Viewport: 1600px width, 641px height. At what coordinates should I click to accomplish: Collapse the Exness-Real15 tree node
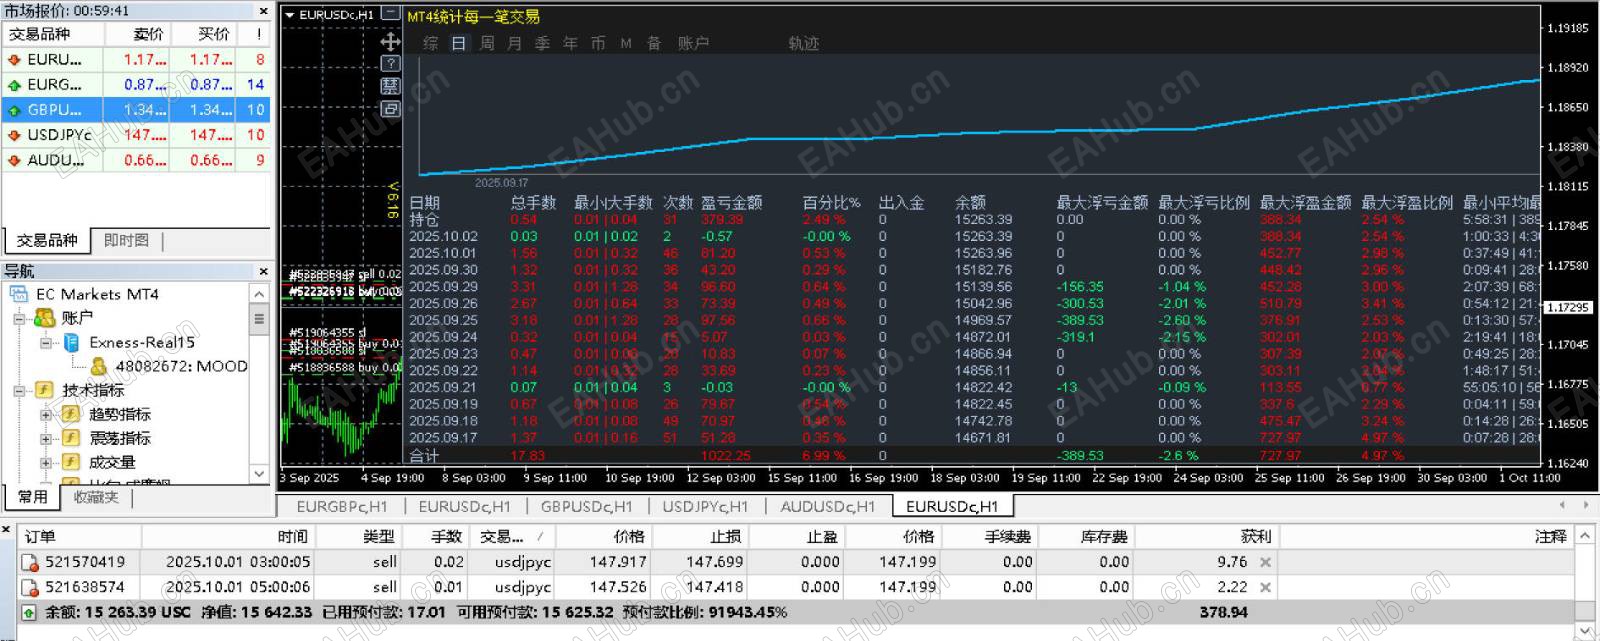(46, 342)
